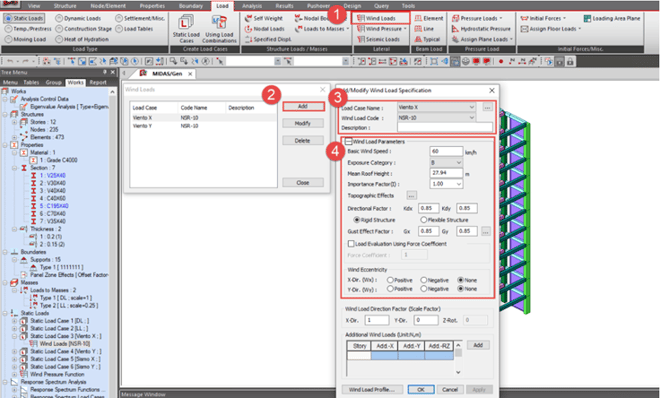Pin the Tree Menu panel

point(105,72)
